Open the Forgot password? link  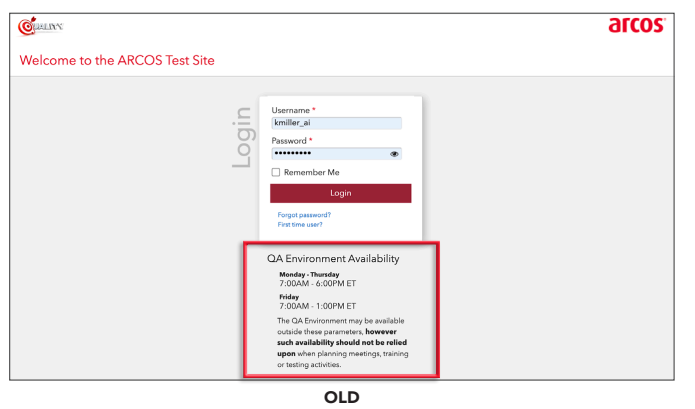point(304,215)
